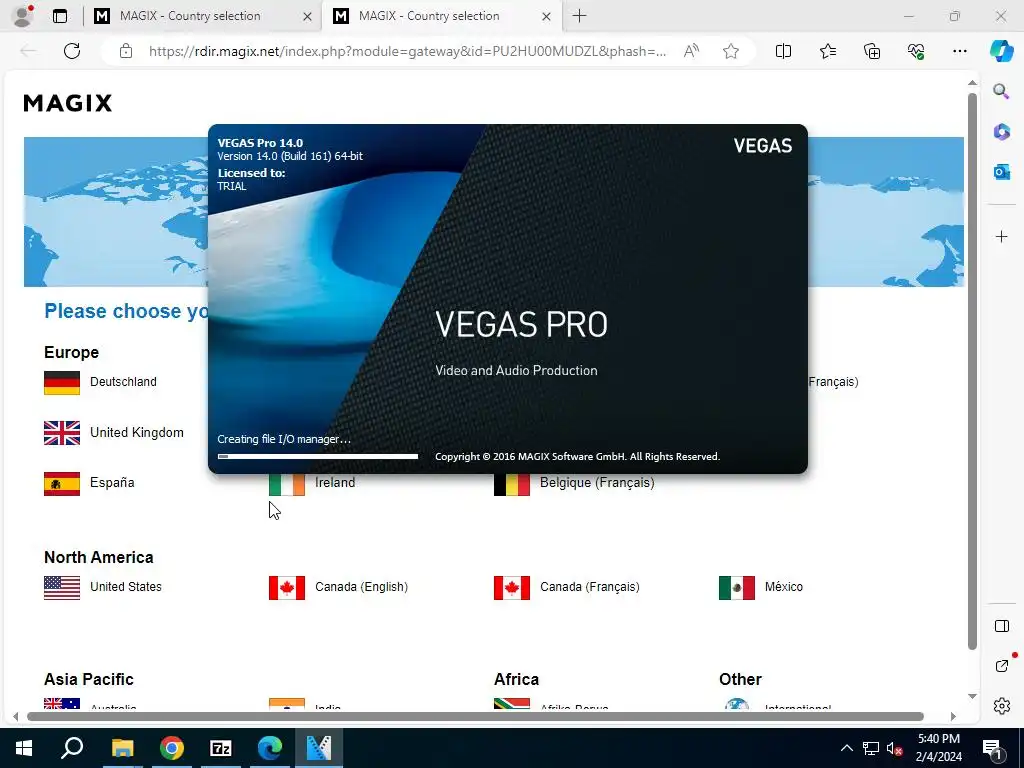
Task: Open a new browser tab
Action: tap(579, 16)
